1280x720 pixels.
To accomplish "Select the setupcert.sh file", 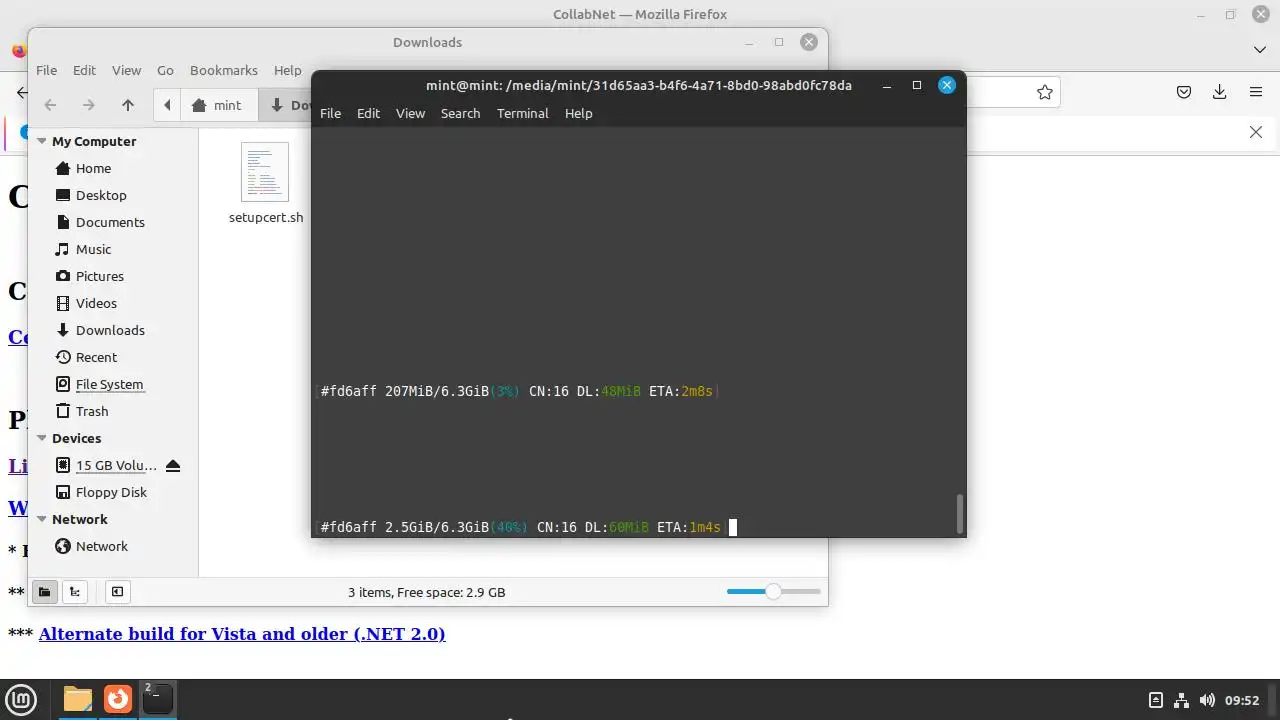I will [265, 184].
